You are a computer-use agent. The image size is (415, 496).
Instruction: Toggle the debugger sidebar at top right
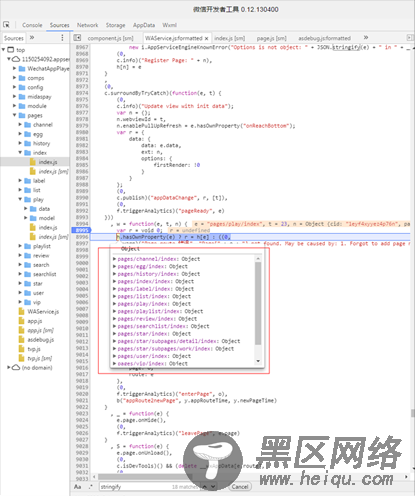tap(410, 38)
